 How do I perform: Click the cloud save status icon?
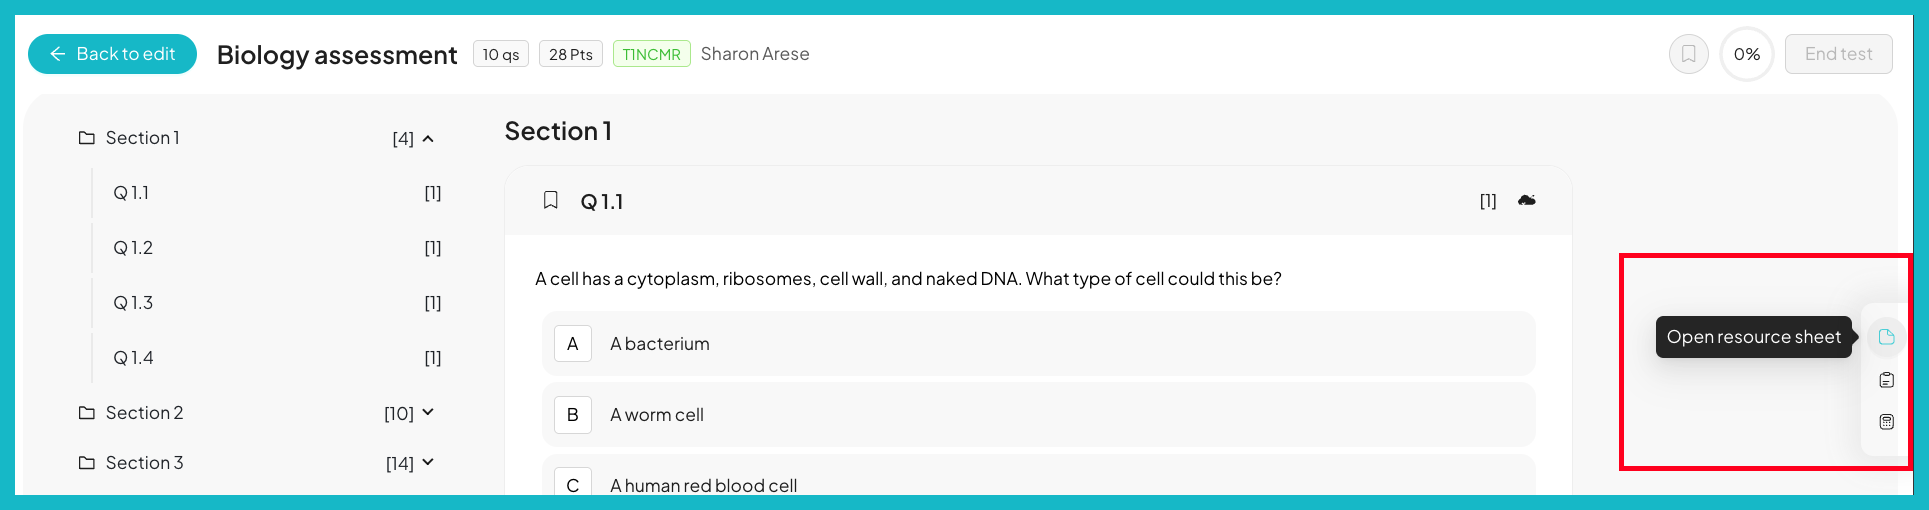coord(1526,201)
